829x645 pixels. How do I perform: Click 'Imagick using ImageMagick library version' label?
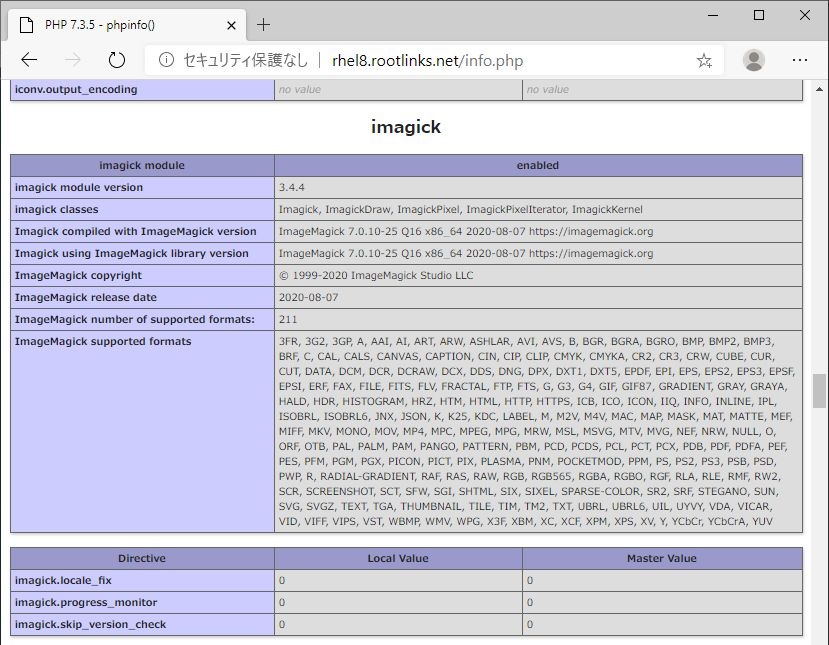point(132,254)
